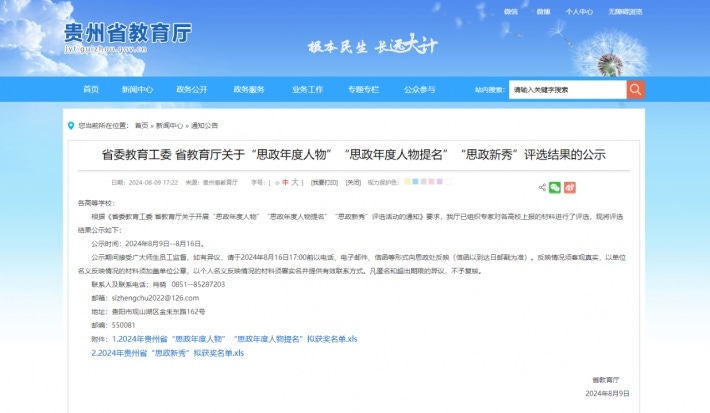The height and width of the screenshot is (413, 710).
Task: Click the email sizhengchu2022@126.com
Action: click(155, 298)
